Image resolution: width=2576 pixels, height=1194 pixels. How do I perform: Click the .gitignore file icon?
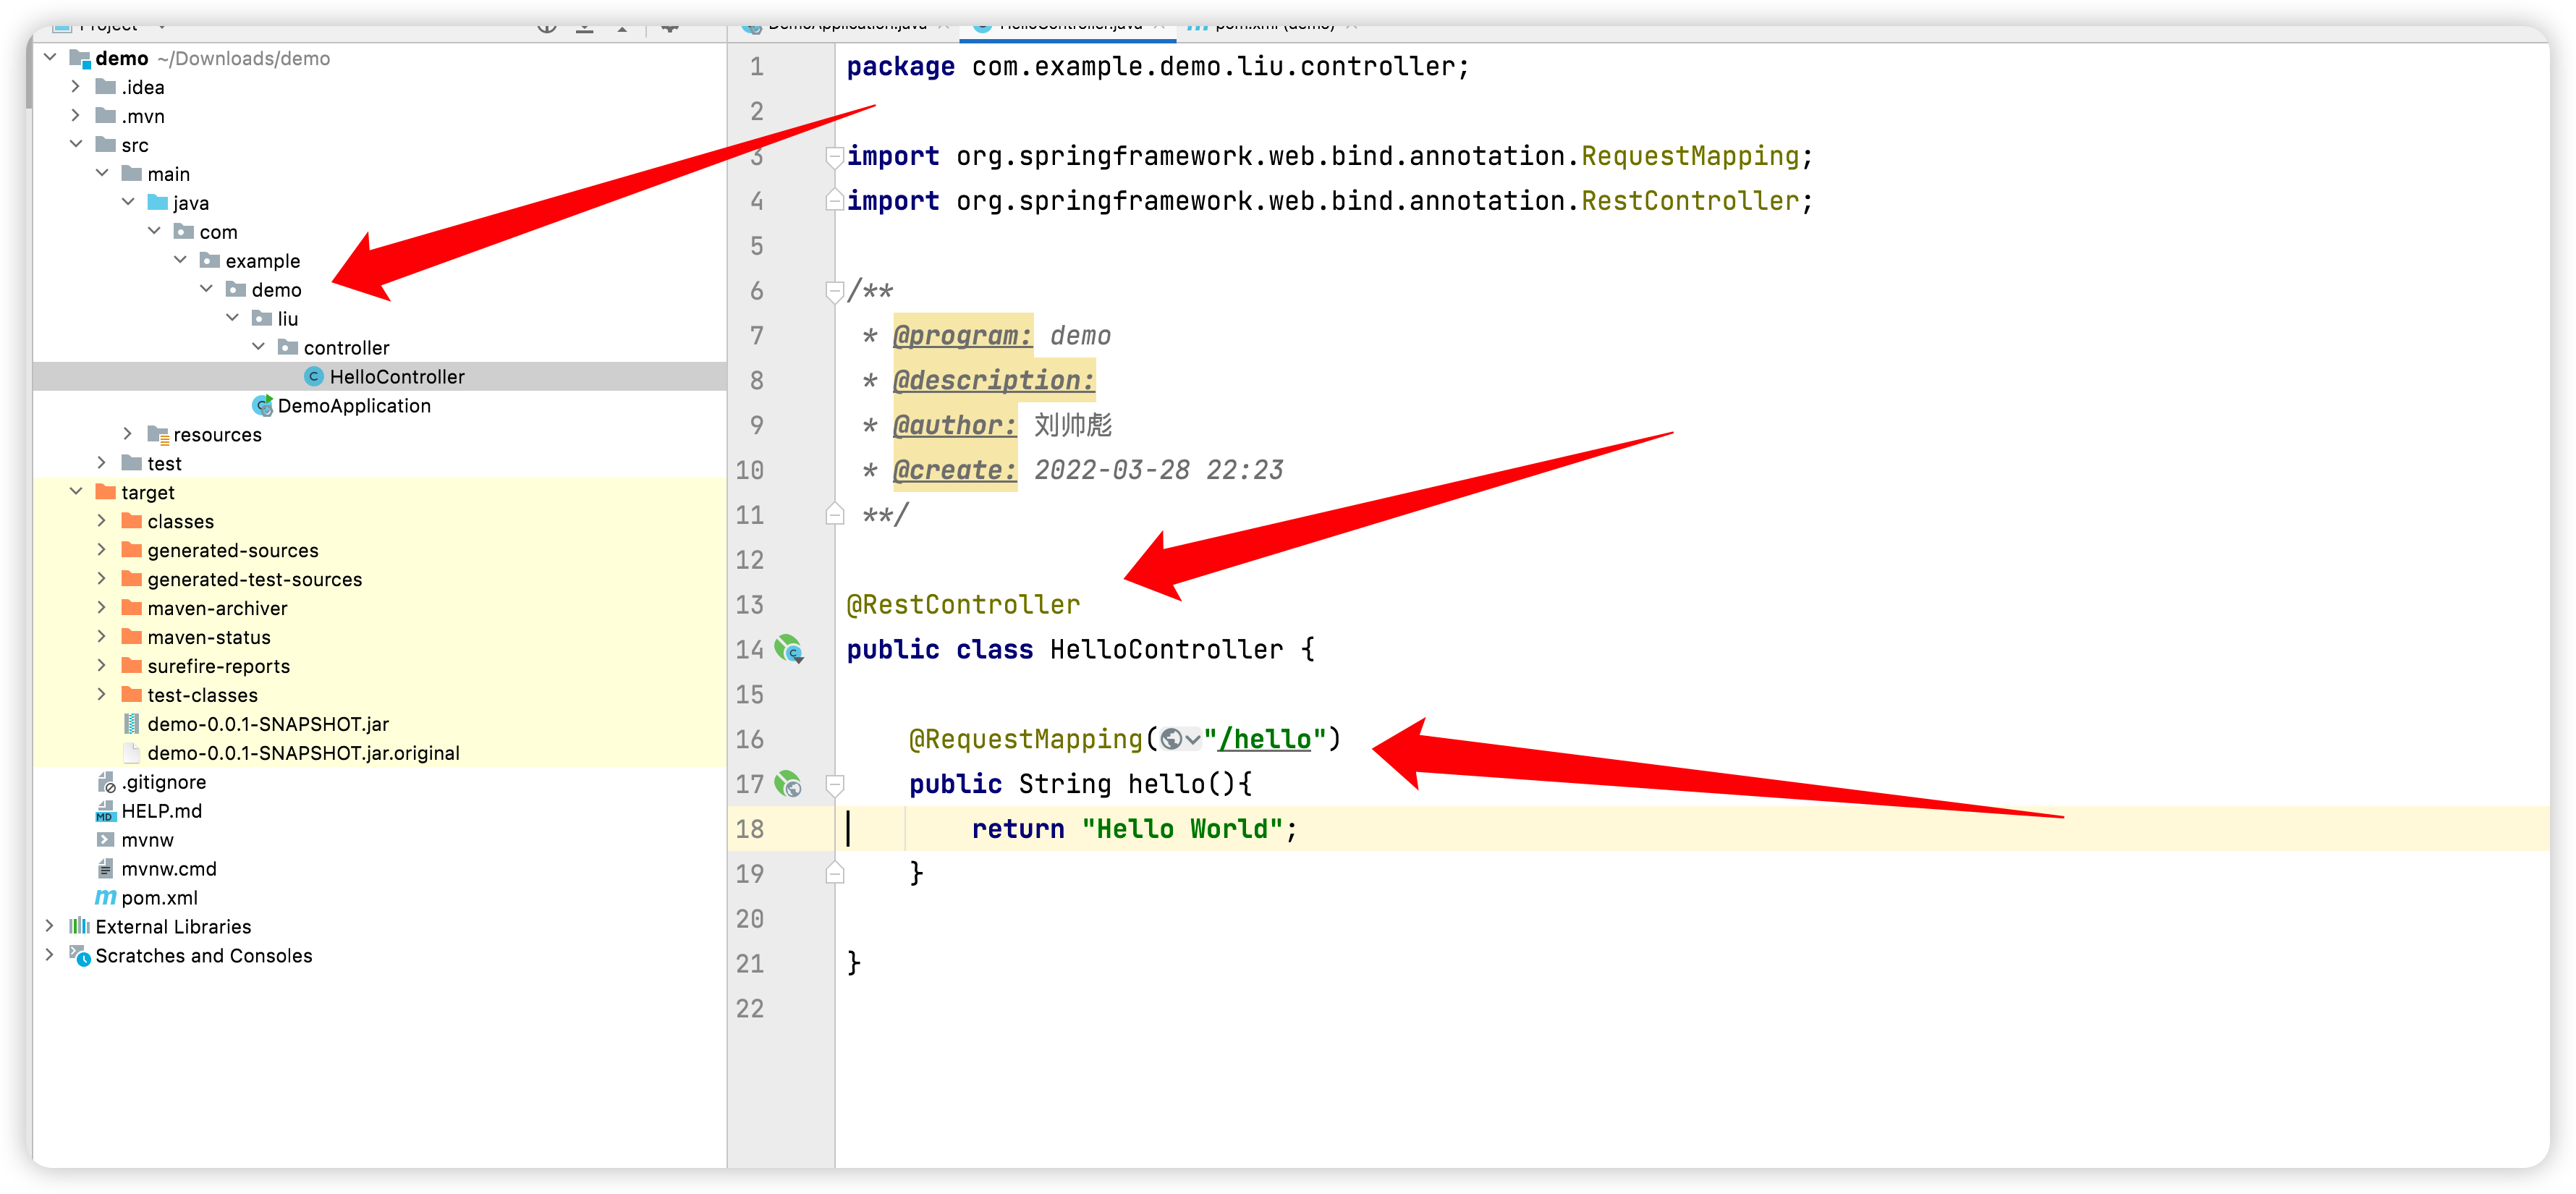[x=106, y=782]
